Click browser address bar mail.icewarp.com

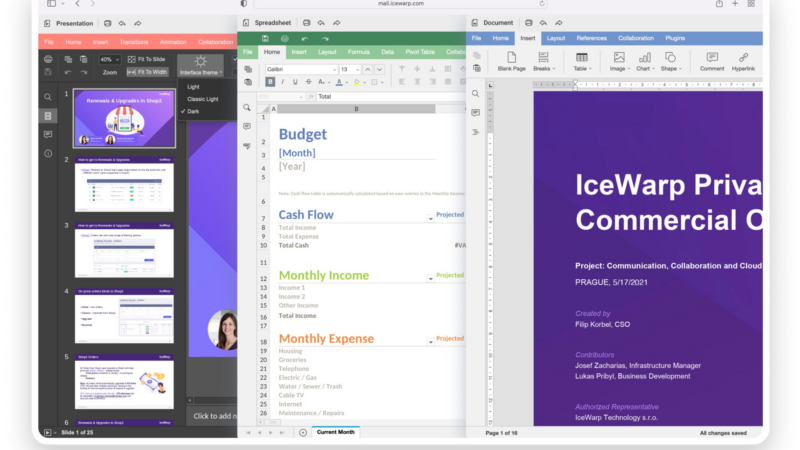tap(401, 4)
